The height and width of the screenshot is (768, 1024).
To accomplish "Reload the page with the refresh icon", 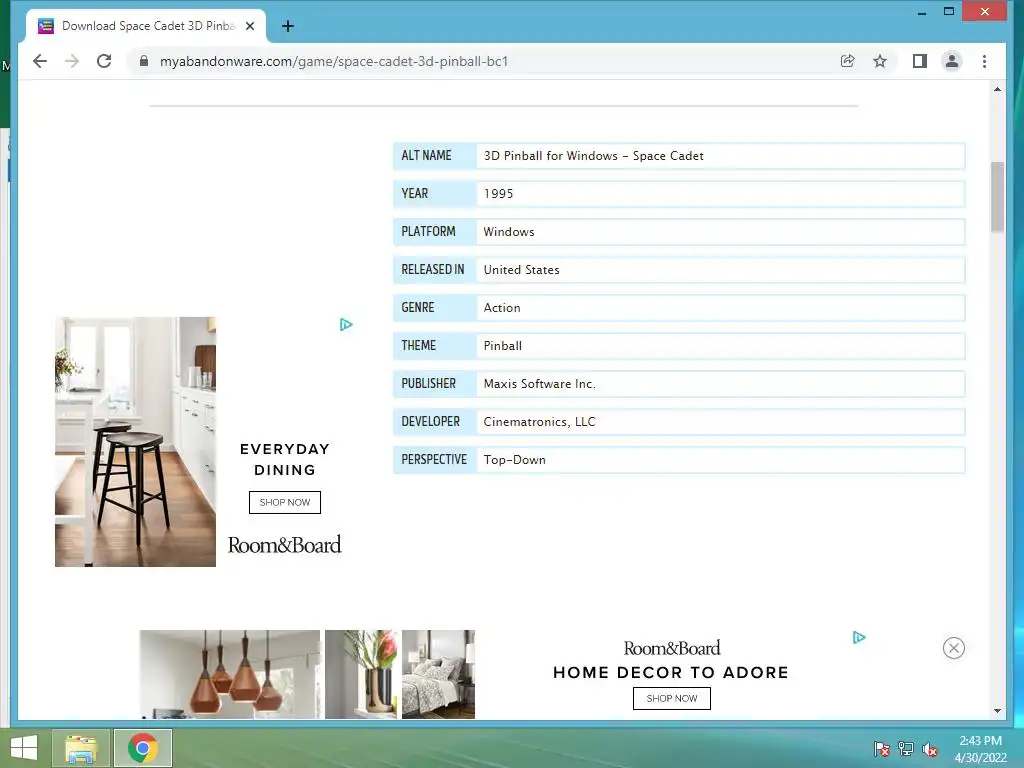I will 104,61.
